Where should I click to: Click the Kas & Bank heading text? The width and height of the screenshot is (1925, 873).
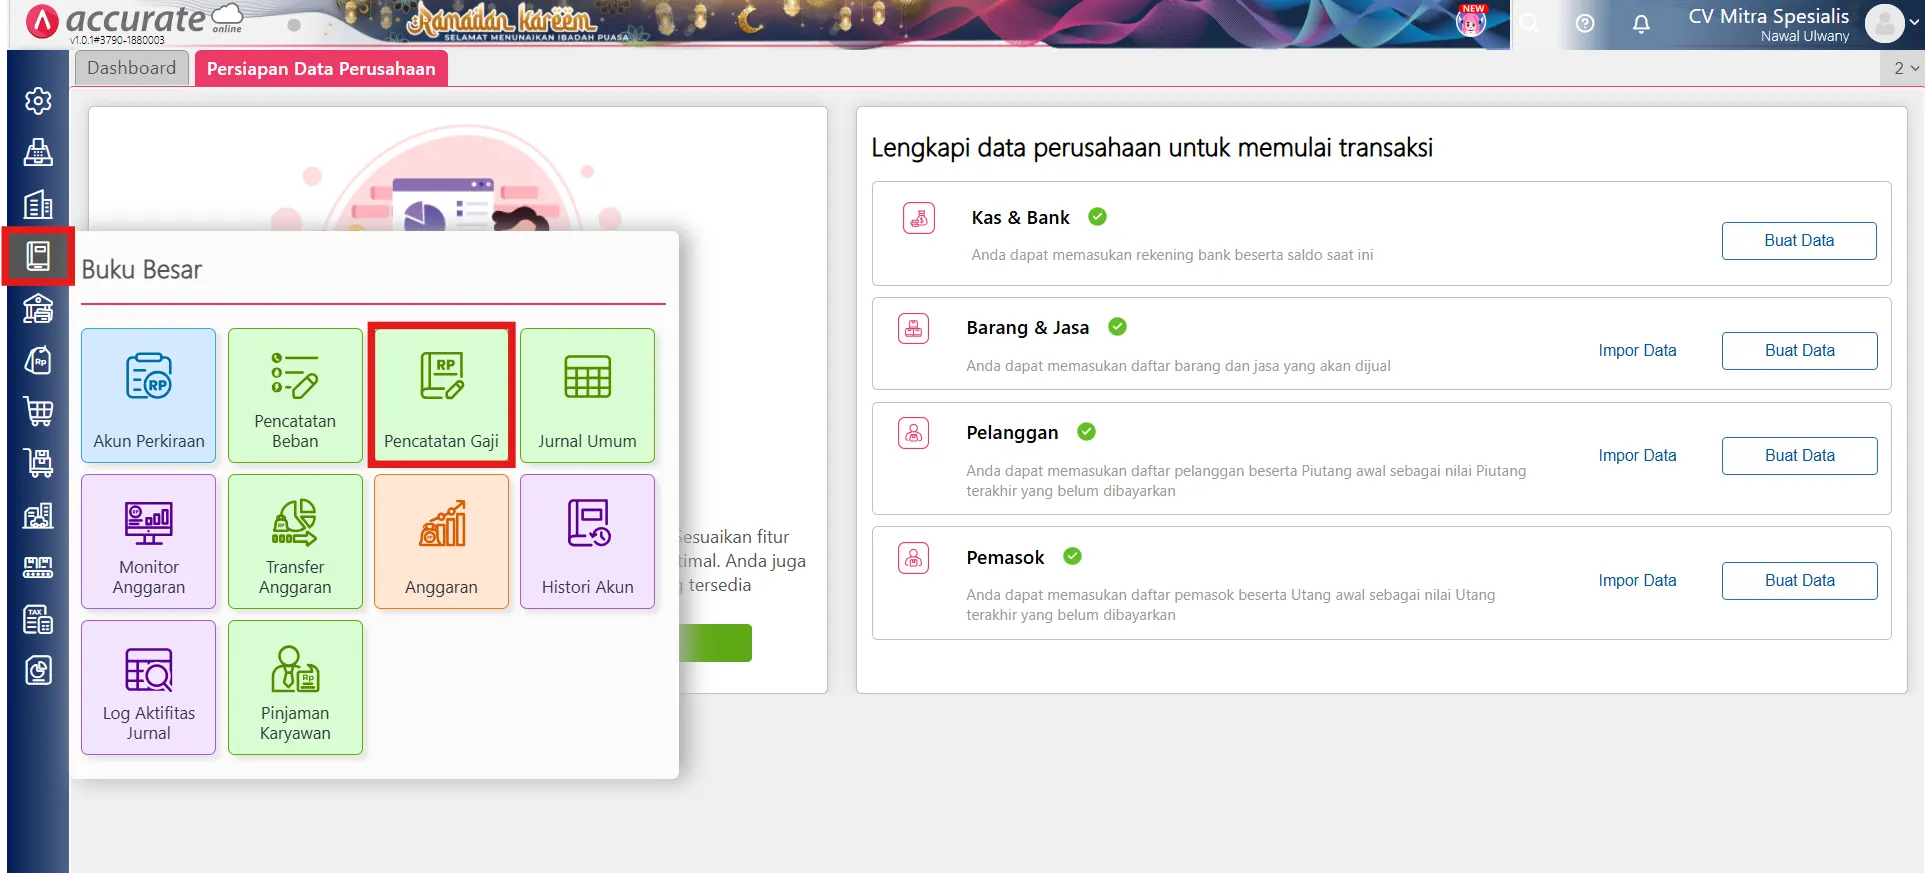click(1020, 218)
